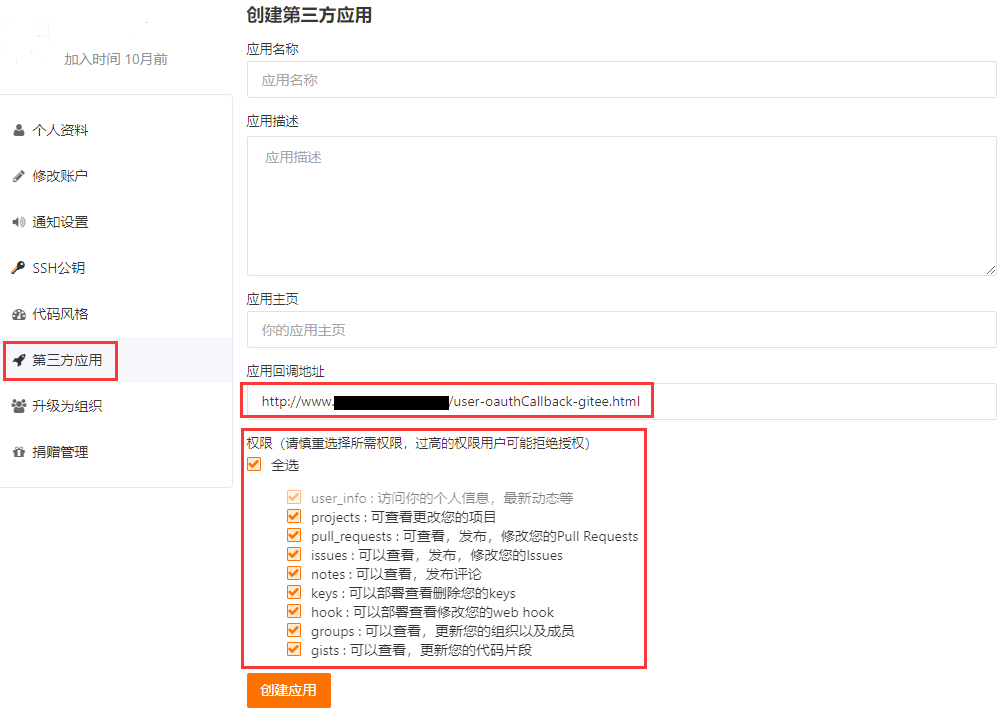Click the 创建第三方应用 heading
Screen dimensions: 999x714
click(309, 15)
